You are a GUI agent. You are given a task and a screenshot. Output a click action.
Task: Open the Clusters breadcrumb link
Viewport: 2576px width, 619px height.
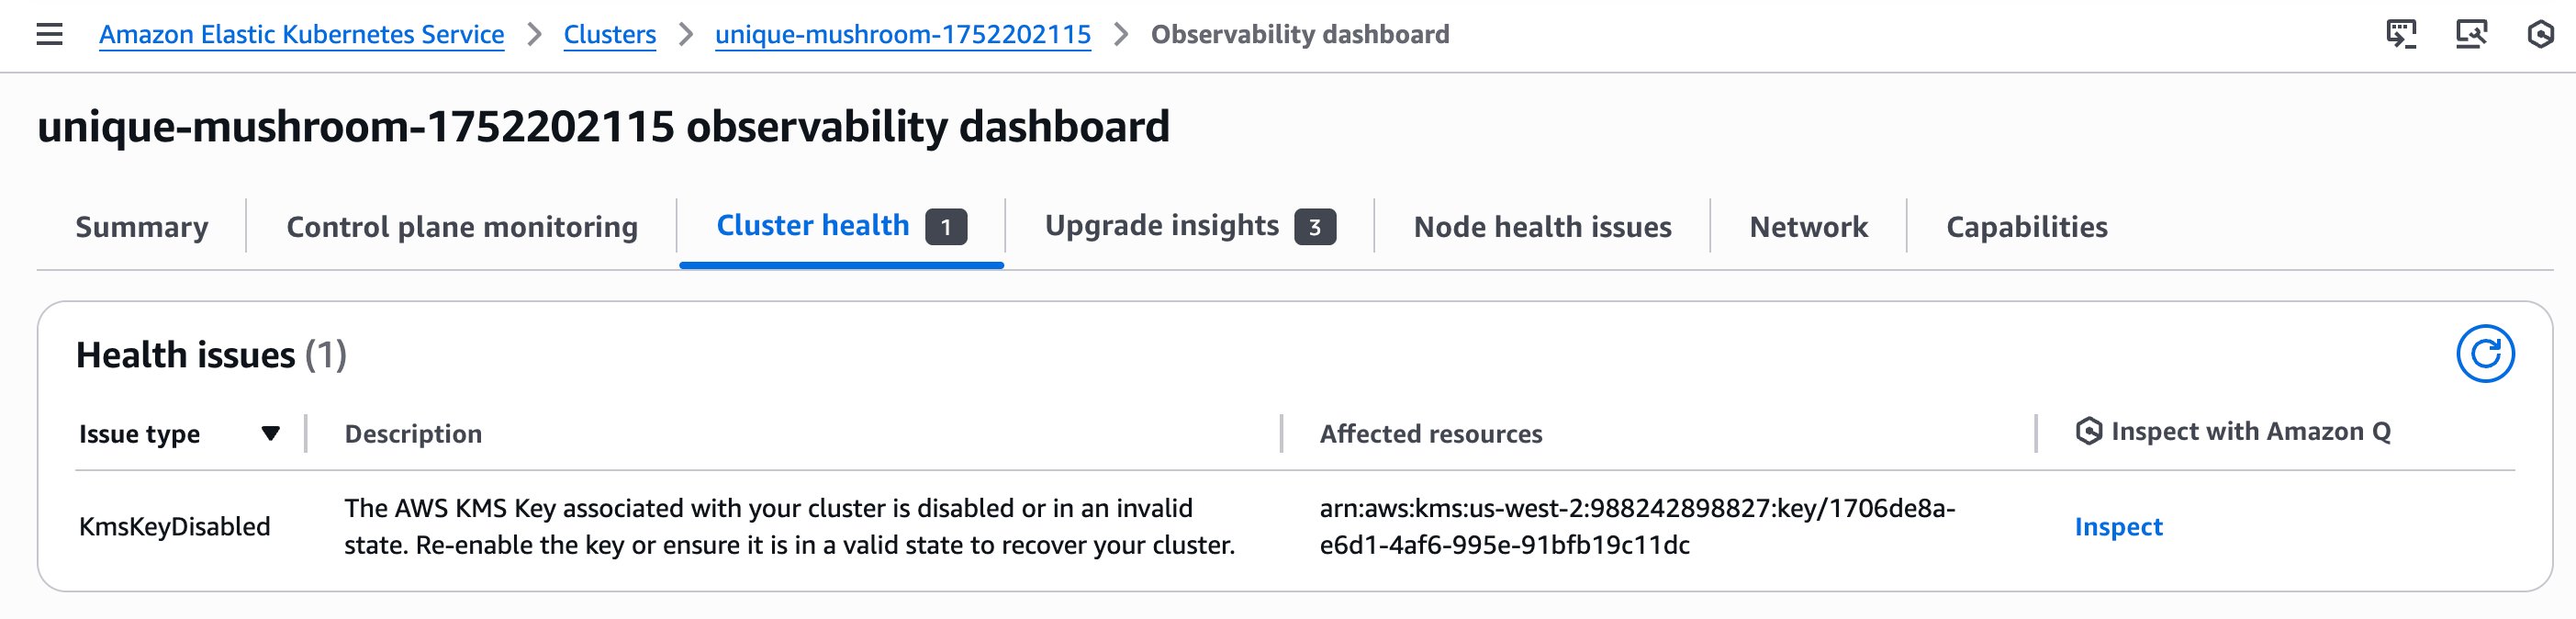click(610, 34)
